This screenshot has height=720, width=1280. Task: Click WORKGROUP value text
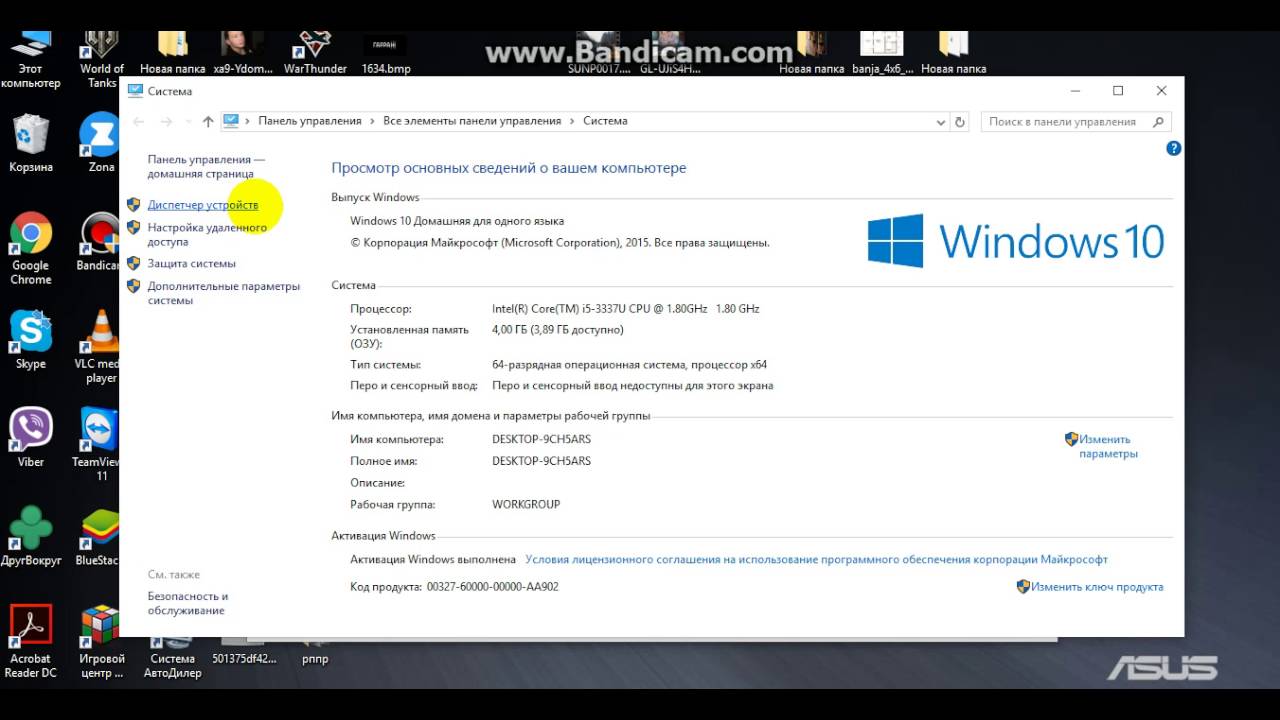click(526, 505)
